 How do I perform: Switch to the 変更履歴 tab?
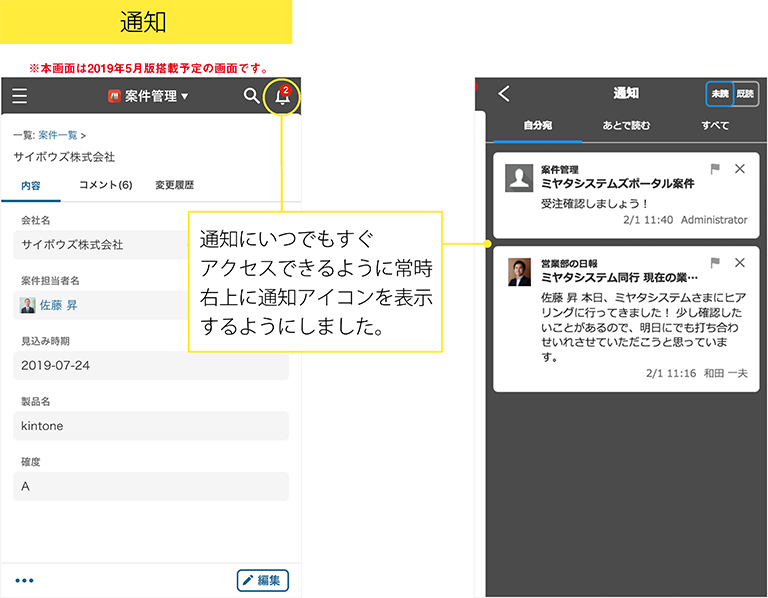(x=175, y=185)
